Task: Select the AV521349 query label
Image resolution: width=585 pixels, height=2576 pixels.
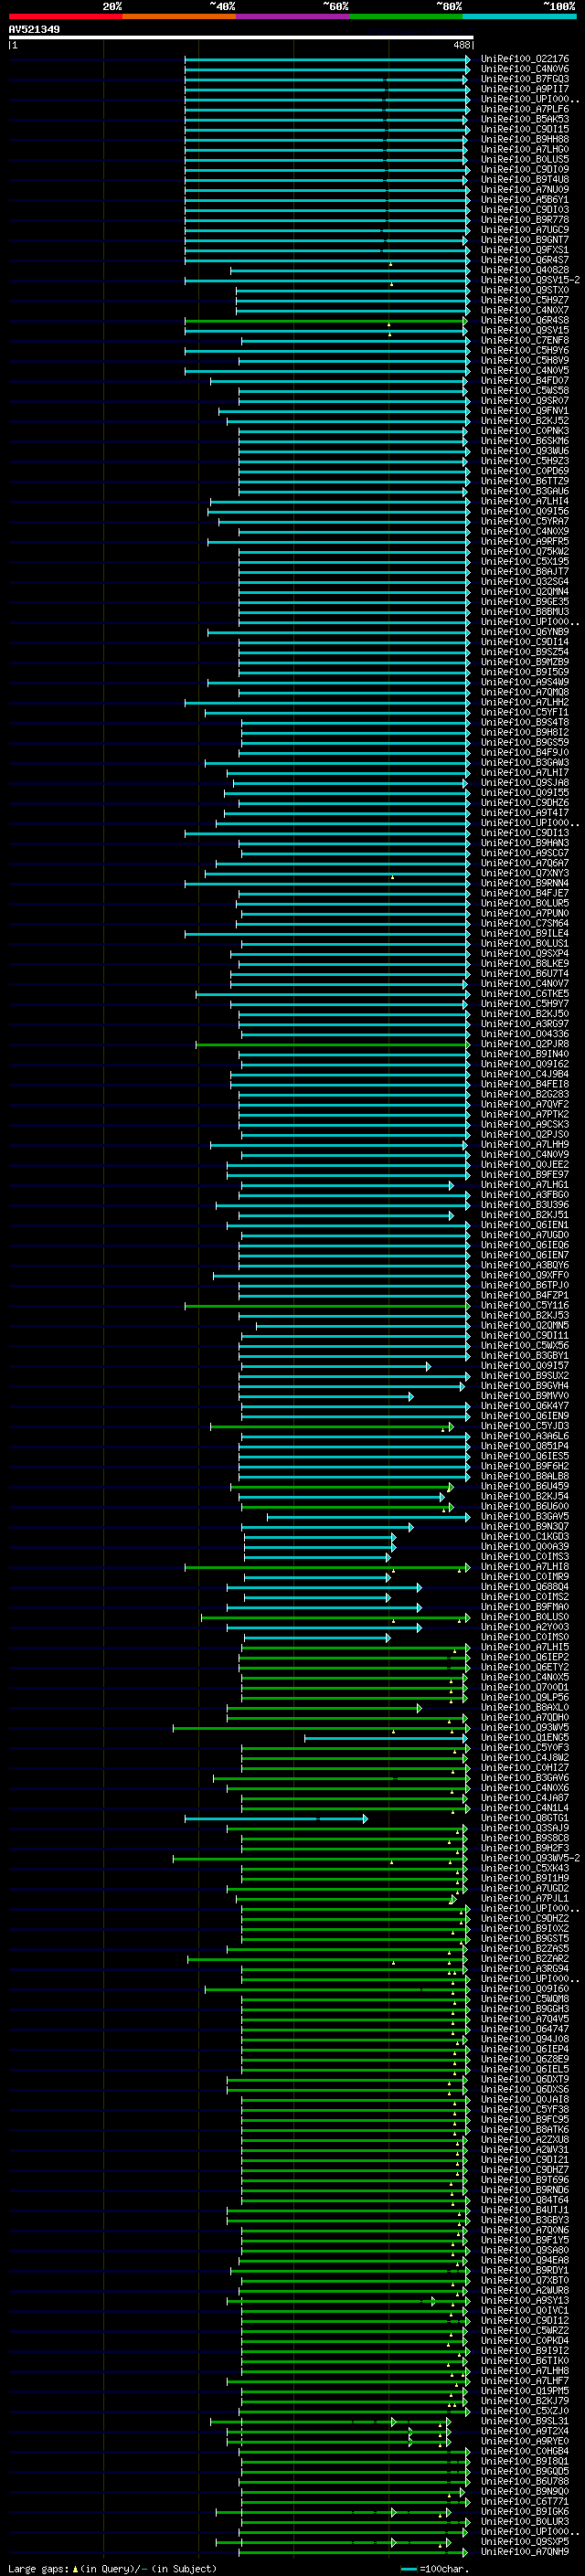Action: pyautogui.click(x=34, y=29)
